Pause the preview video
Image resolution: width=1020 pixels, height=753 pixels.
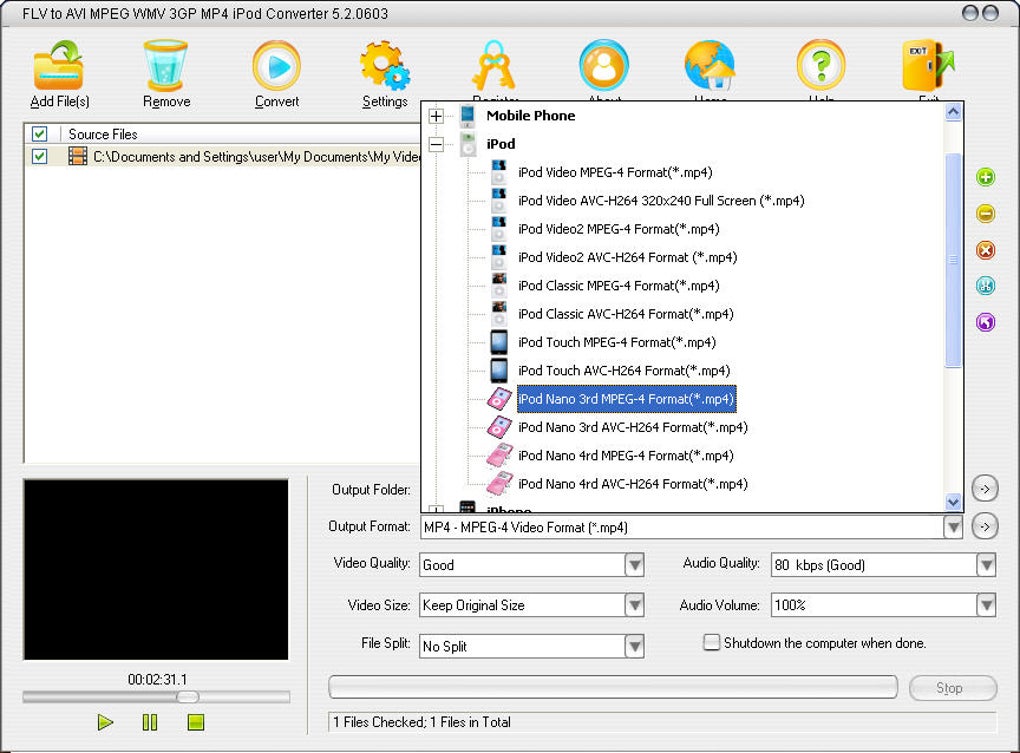pos(150,722)
